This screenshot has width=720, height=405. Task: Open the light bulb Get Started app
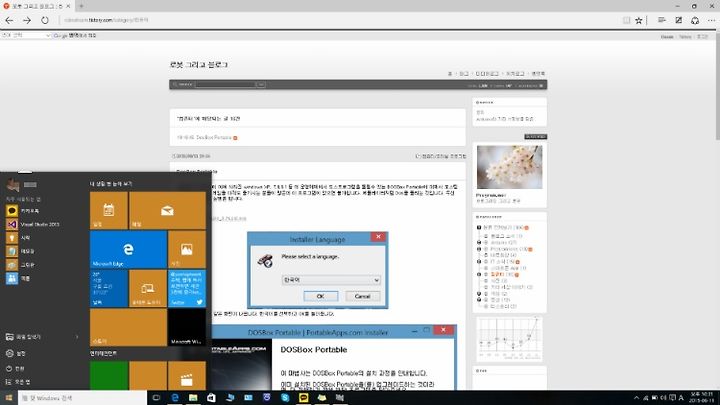point(18,238)
